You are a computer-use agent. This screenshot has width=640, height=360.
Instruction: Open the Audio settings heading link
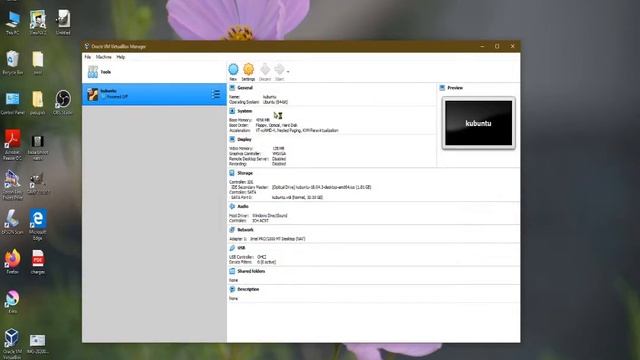pos(243,207)
